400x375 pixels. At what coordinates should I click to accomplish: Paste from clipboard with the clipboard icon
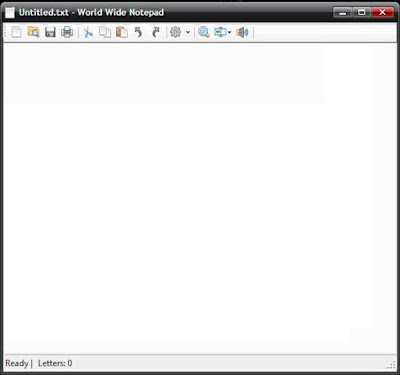click(122, 32)
